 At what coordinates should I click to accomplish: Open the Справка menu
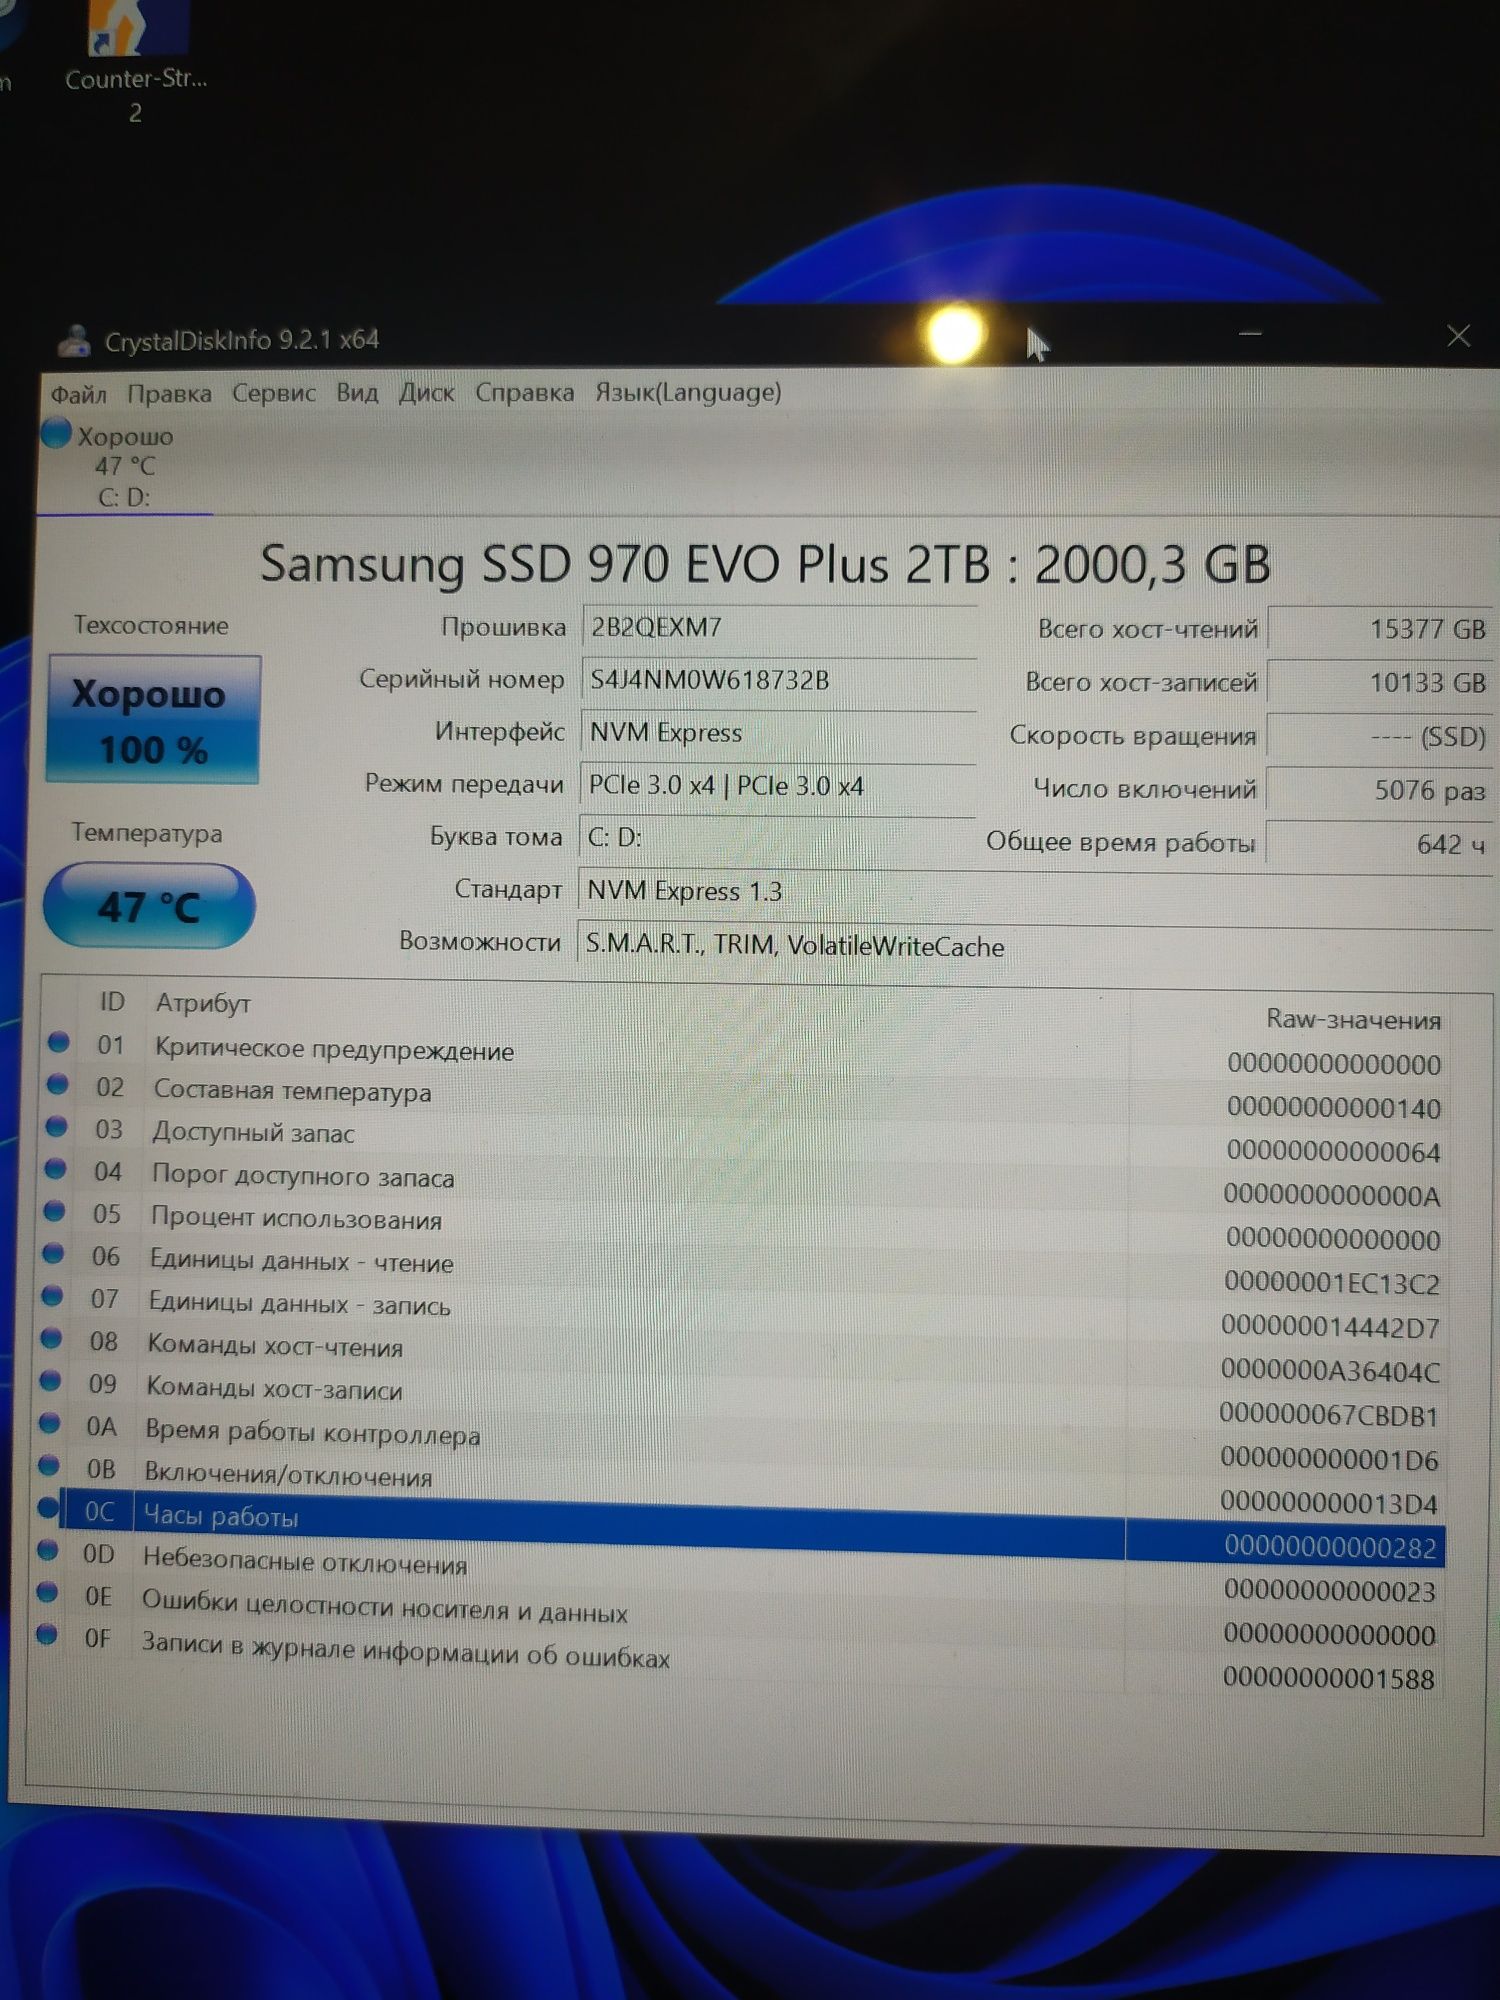525,392
